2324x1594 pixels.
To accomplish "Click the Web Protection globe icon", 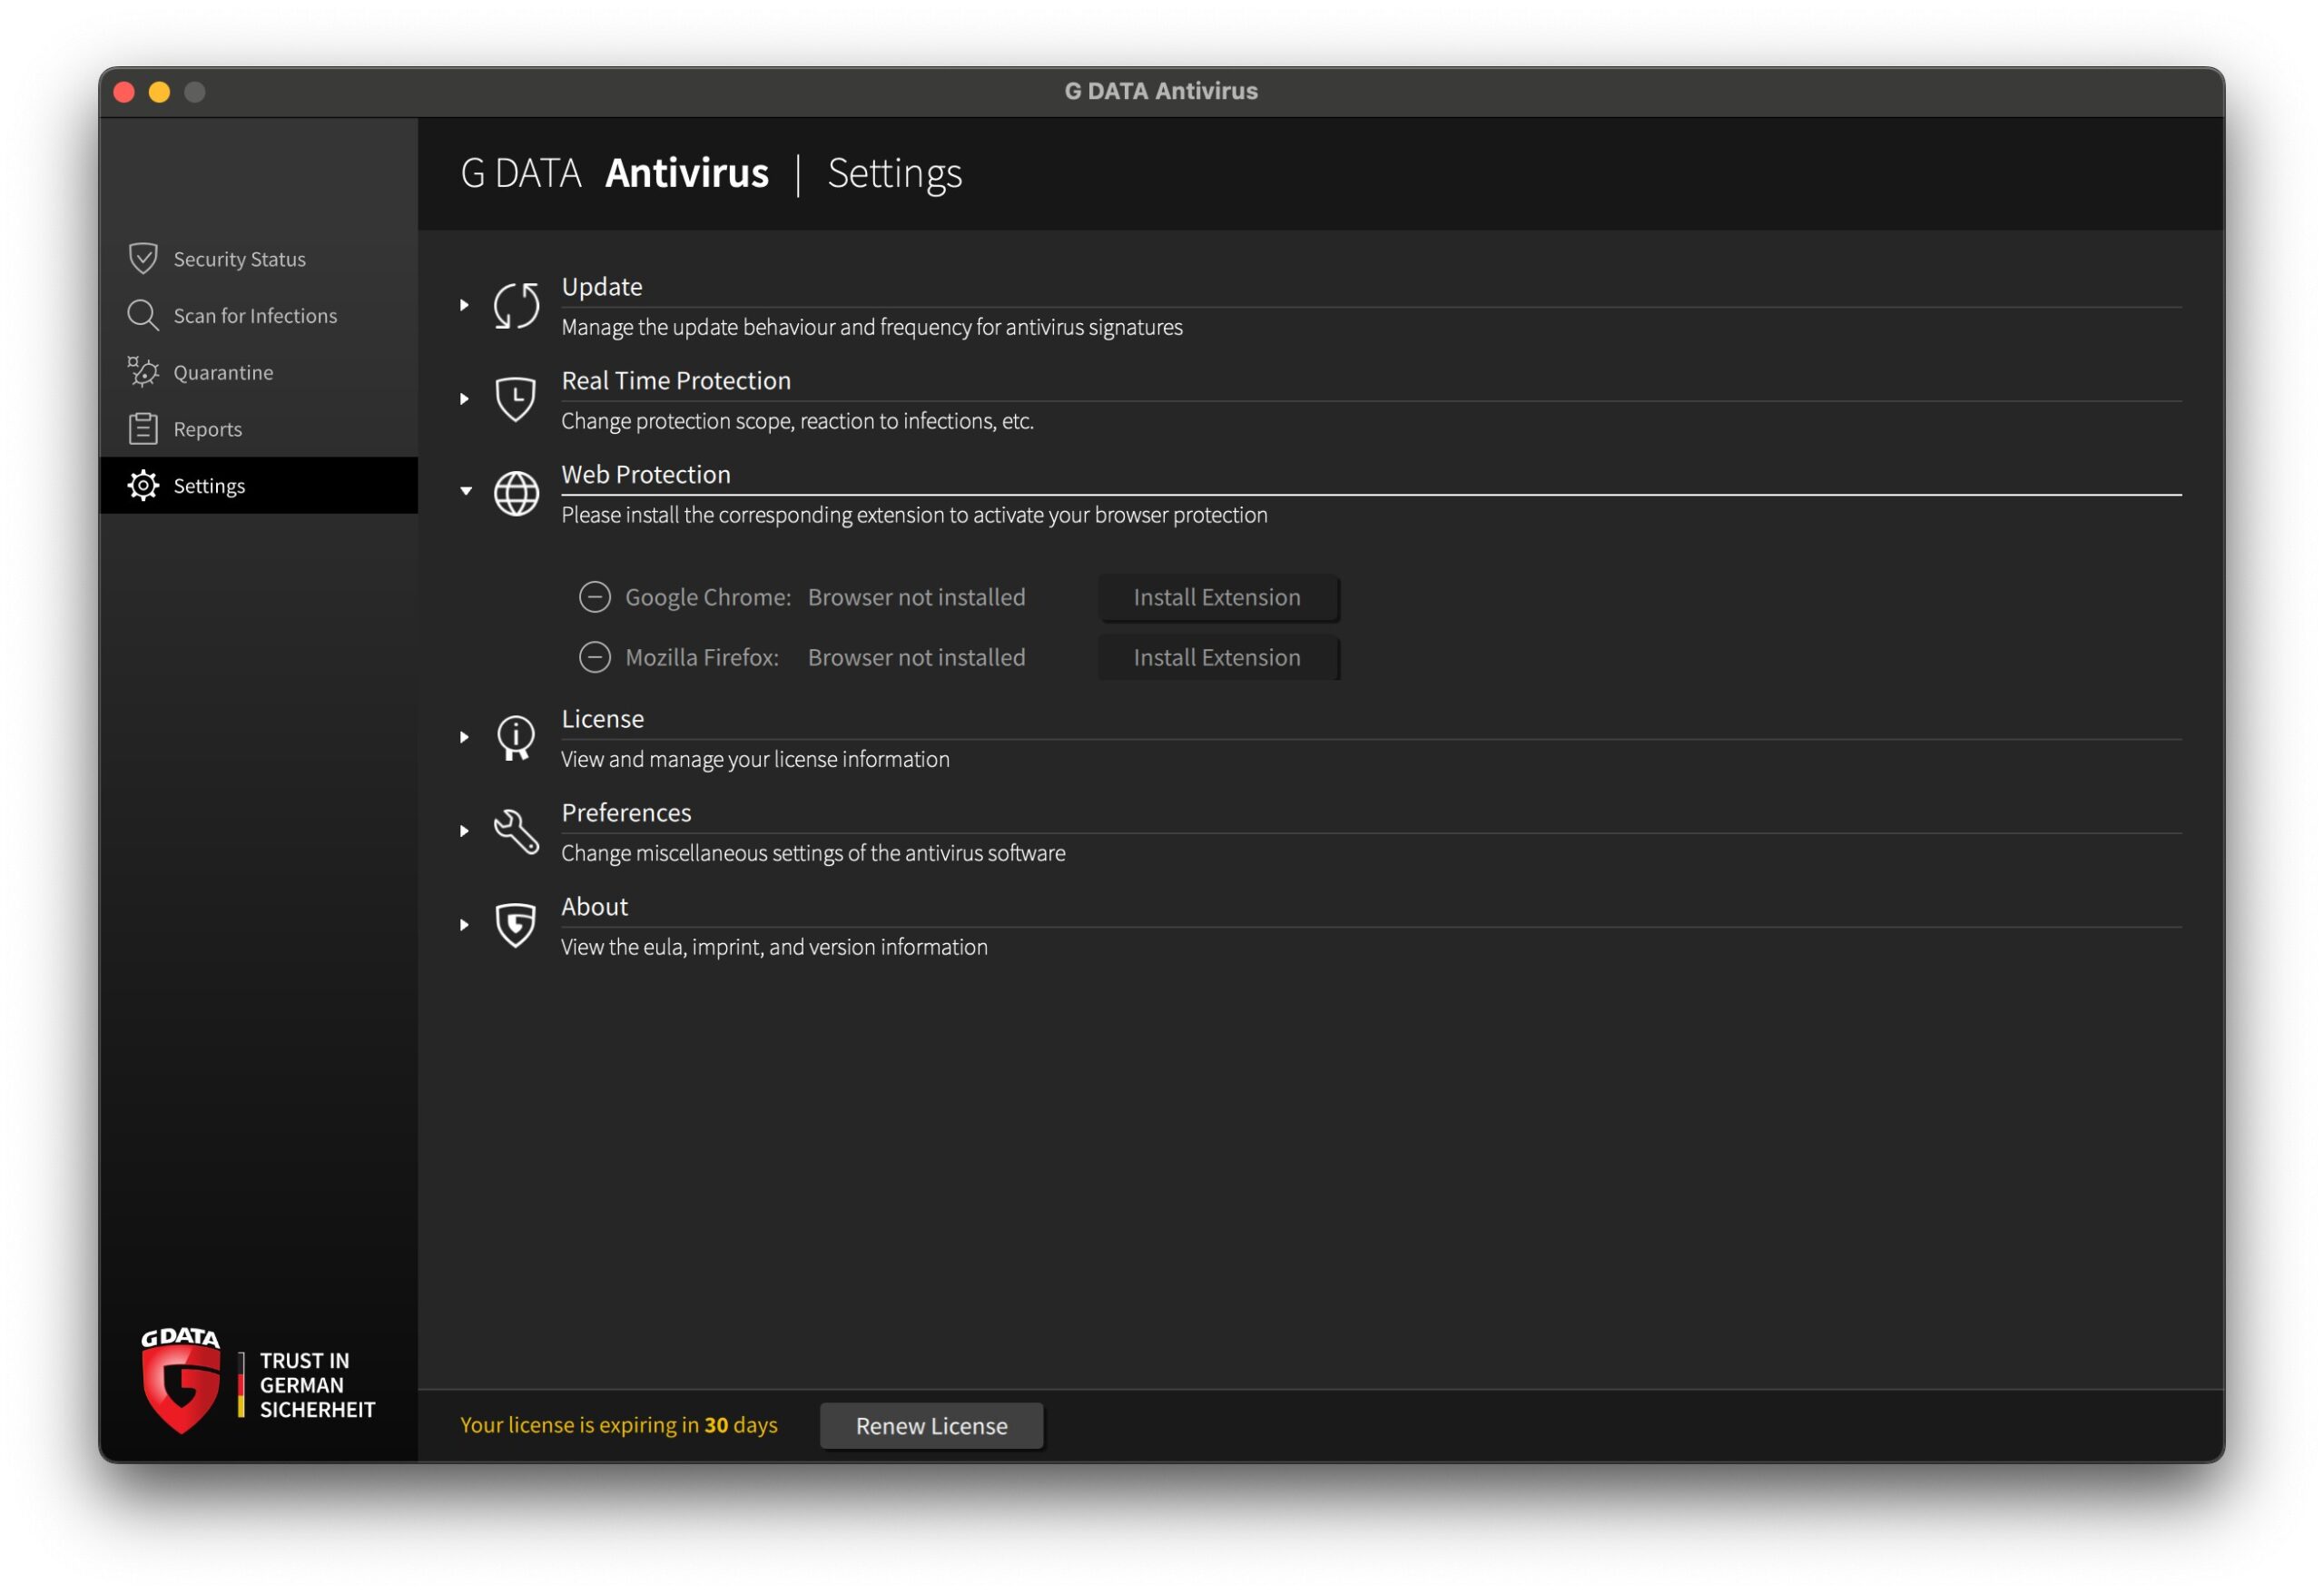I will 516,493.
